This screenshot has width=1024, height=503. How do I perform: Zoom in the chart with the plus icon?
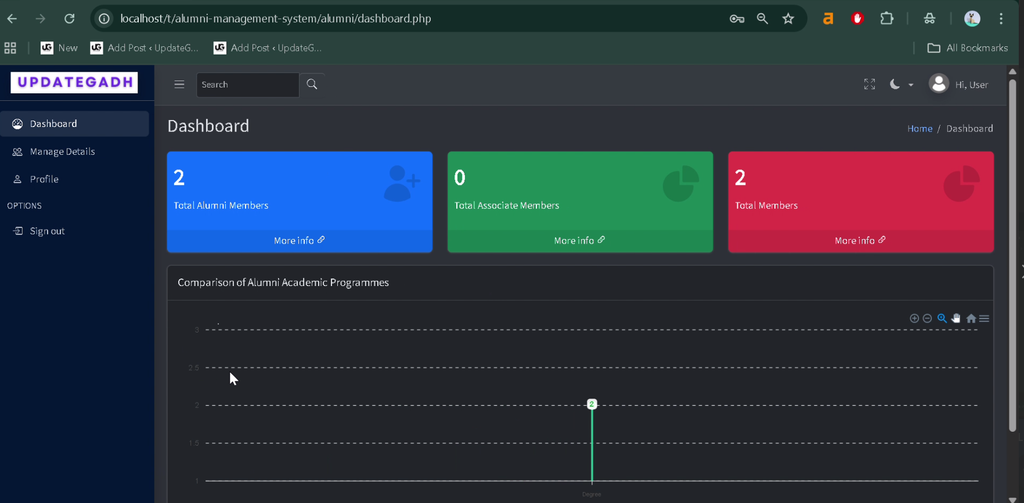pos(914,319)
